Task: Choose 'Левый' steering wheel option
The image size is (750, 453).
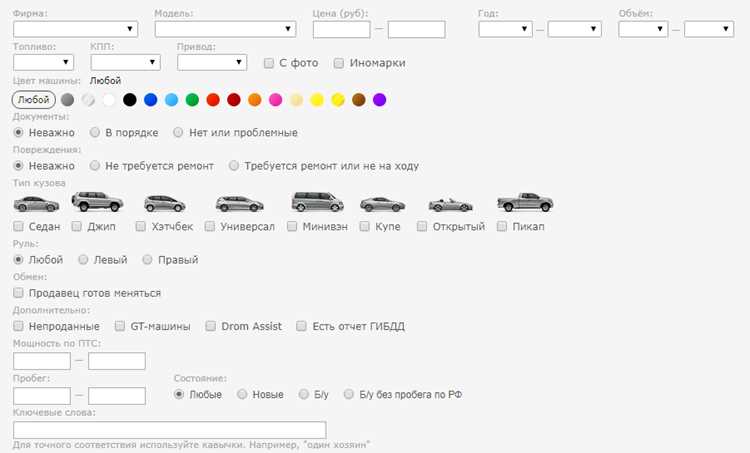Action: (x=83, y=259)
